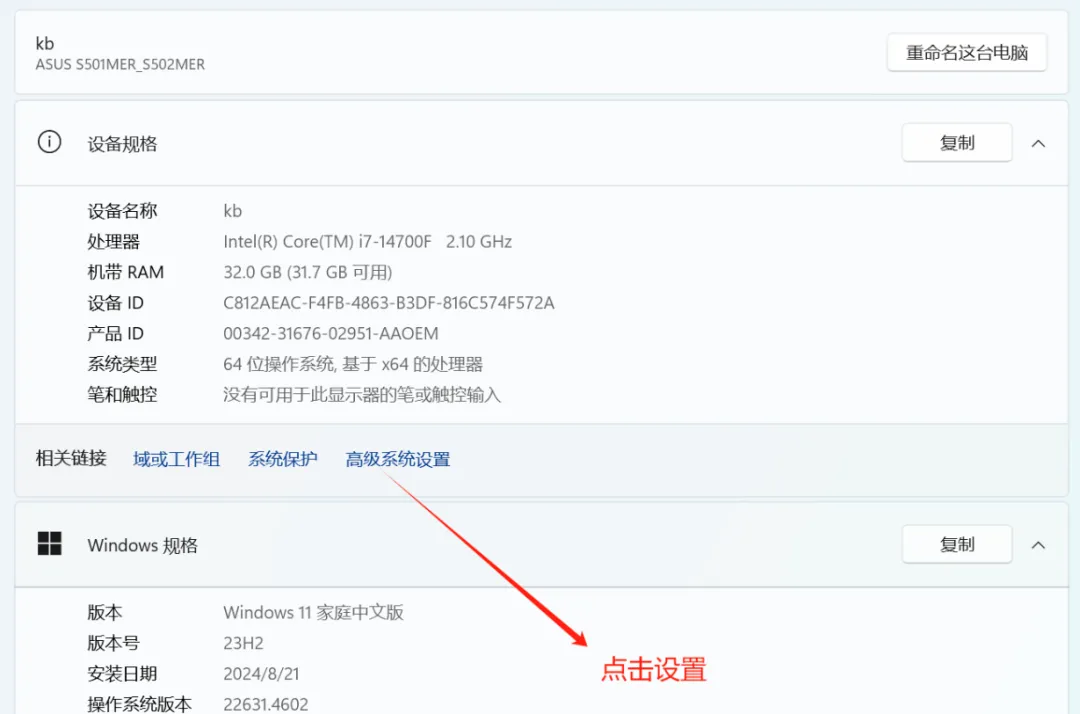Click the device specifications info icon
This screenshot has width=1080, height=714.
coord(49,142)
